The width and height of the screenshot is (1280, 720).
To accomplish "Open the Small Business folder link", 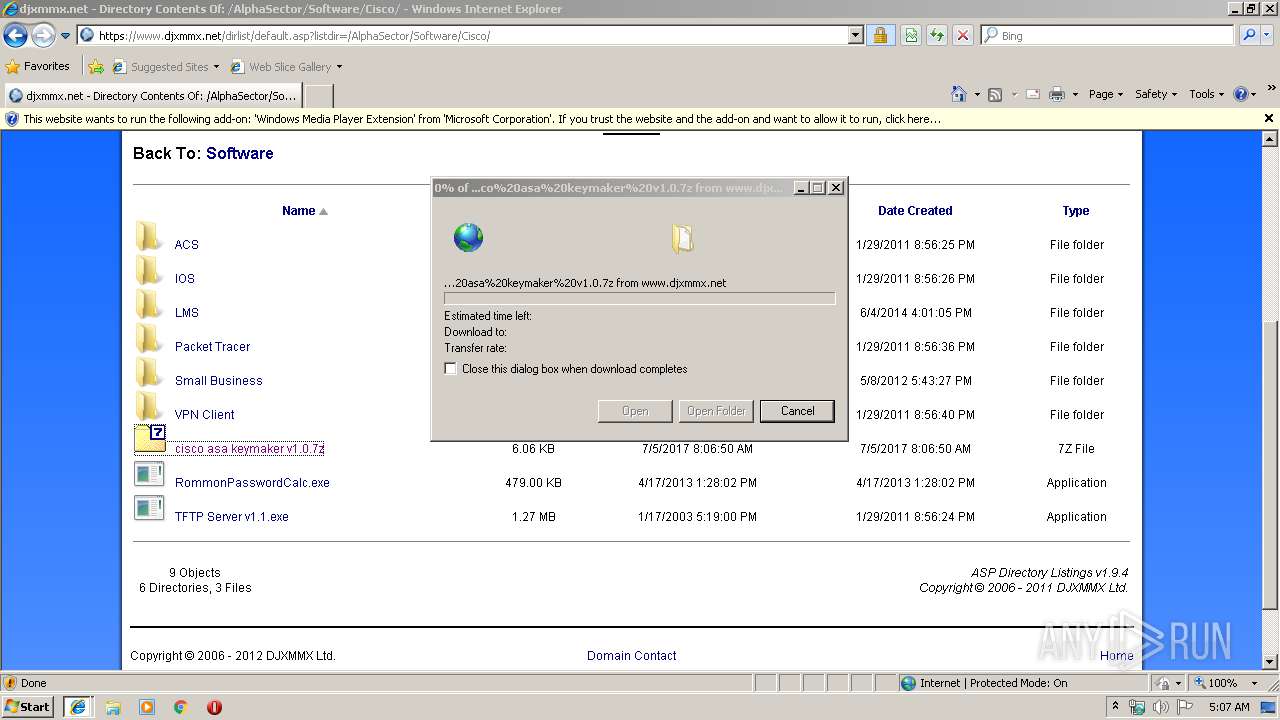I will point(218,381).
